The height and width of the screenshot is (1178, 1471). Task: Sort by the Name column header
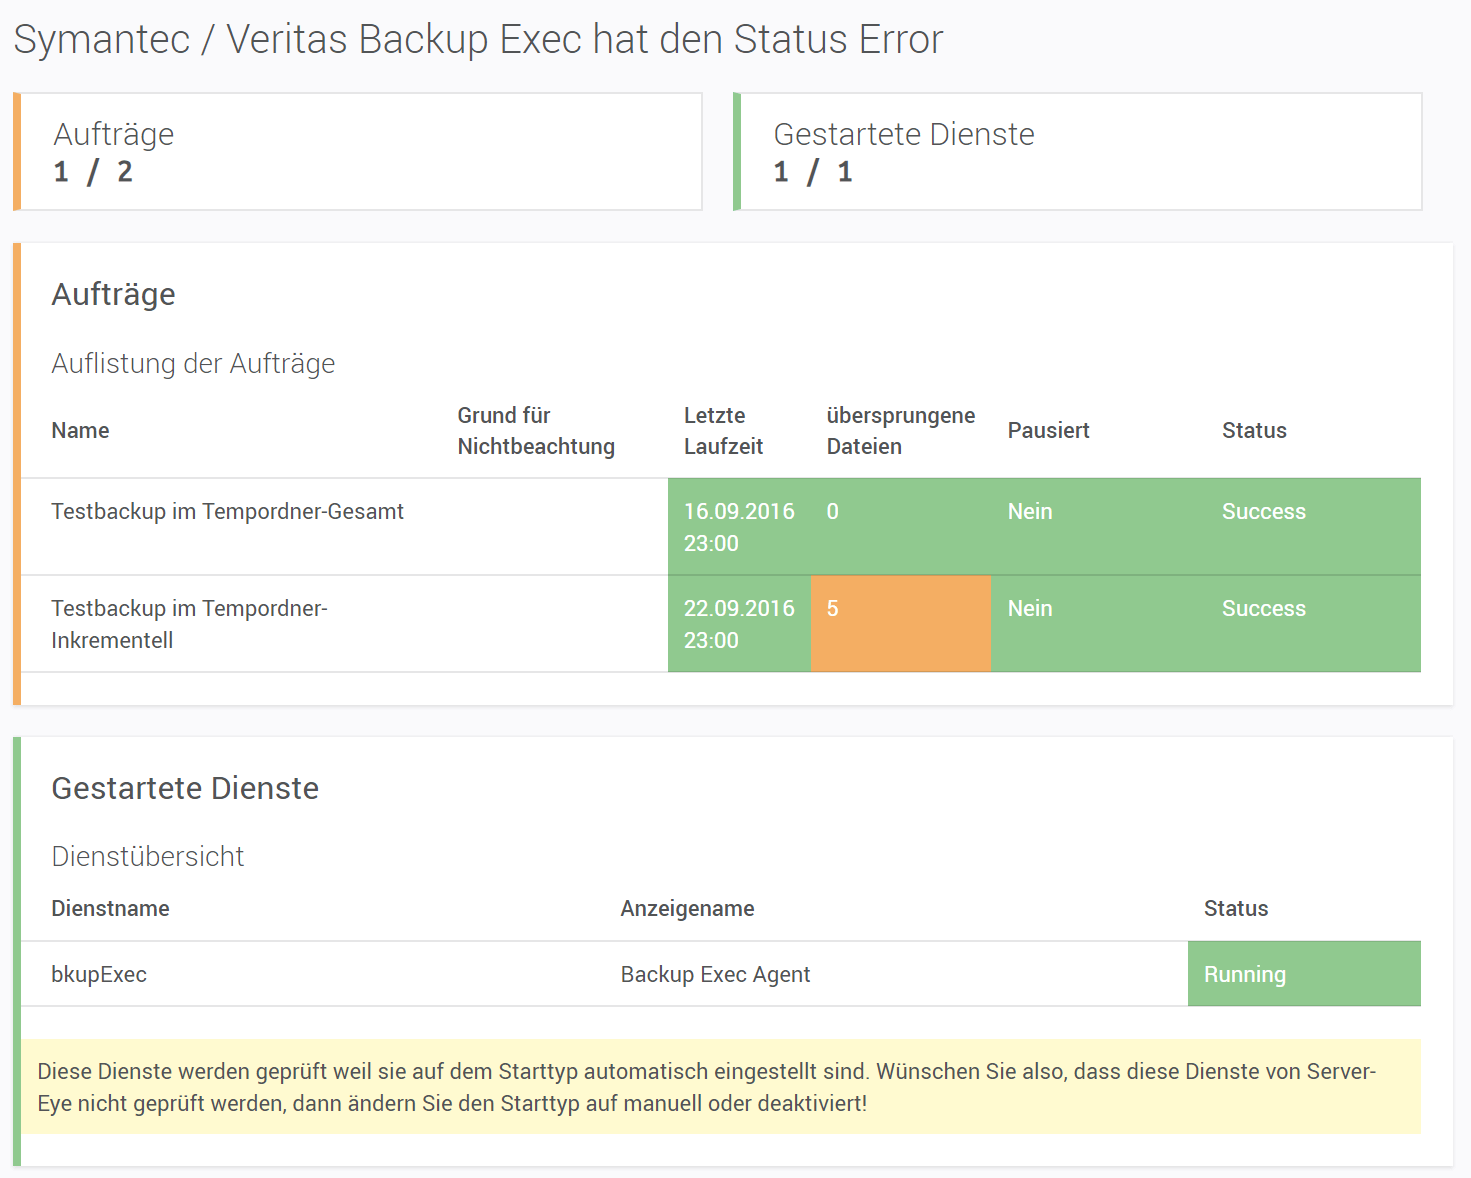(80, 431)
